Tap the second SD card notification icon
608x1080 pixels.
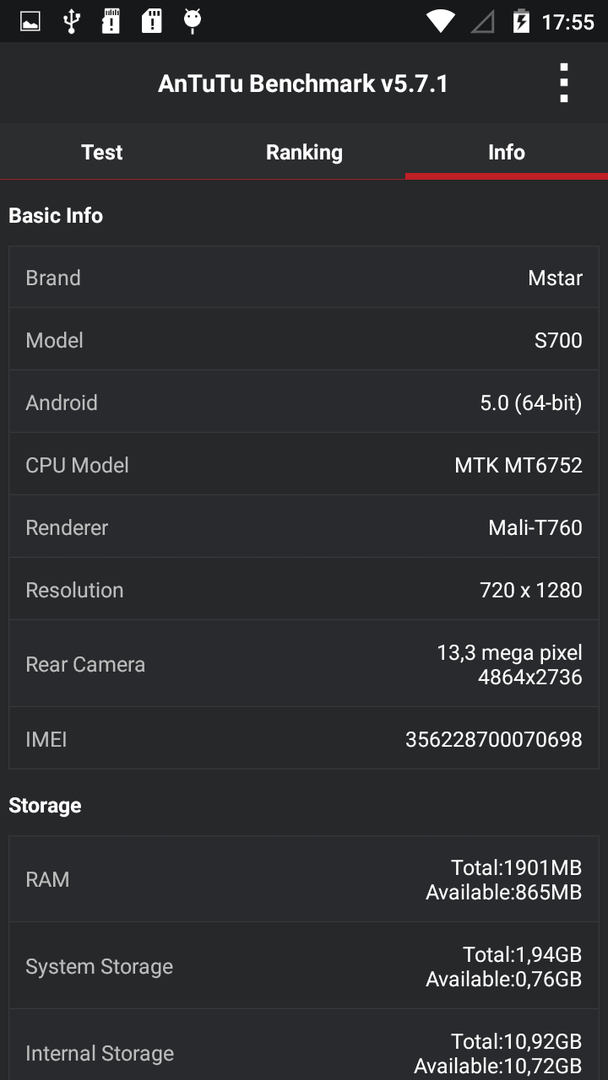coord(151,21)
